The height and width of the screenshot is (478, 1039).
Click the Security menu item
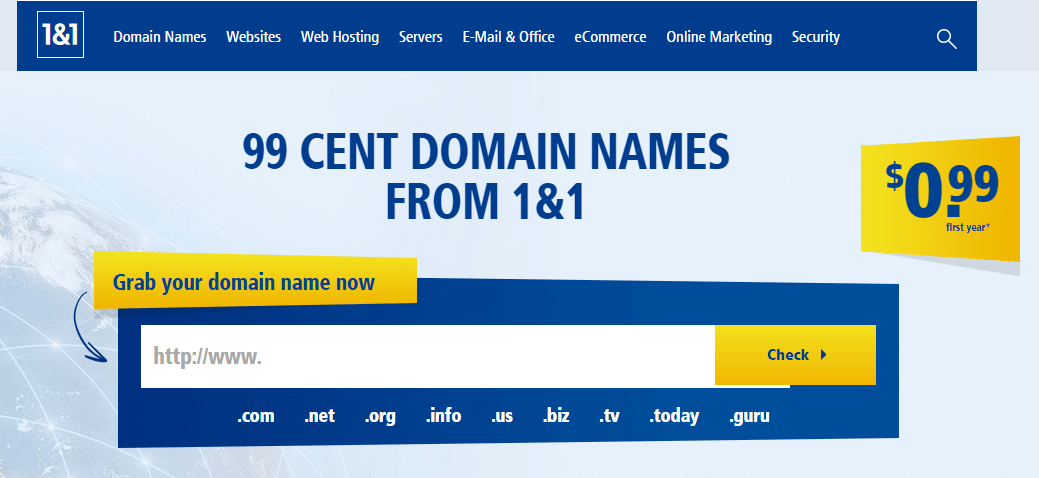(815, 37)
